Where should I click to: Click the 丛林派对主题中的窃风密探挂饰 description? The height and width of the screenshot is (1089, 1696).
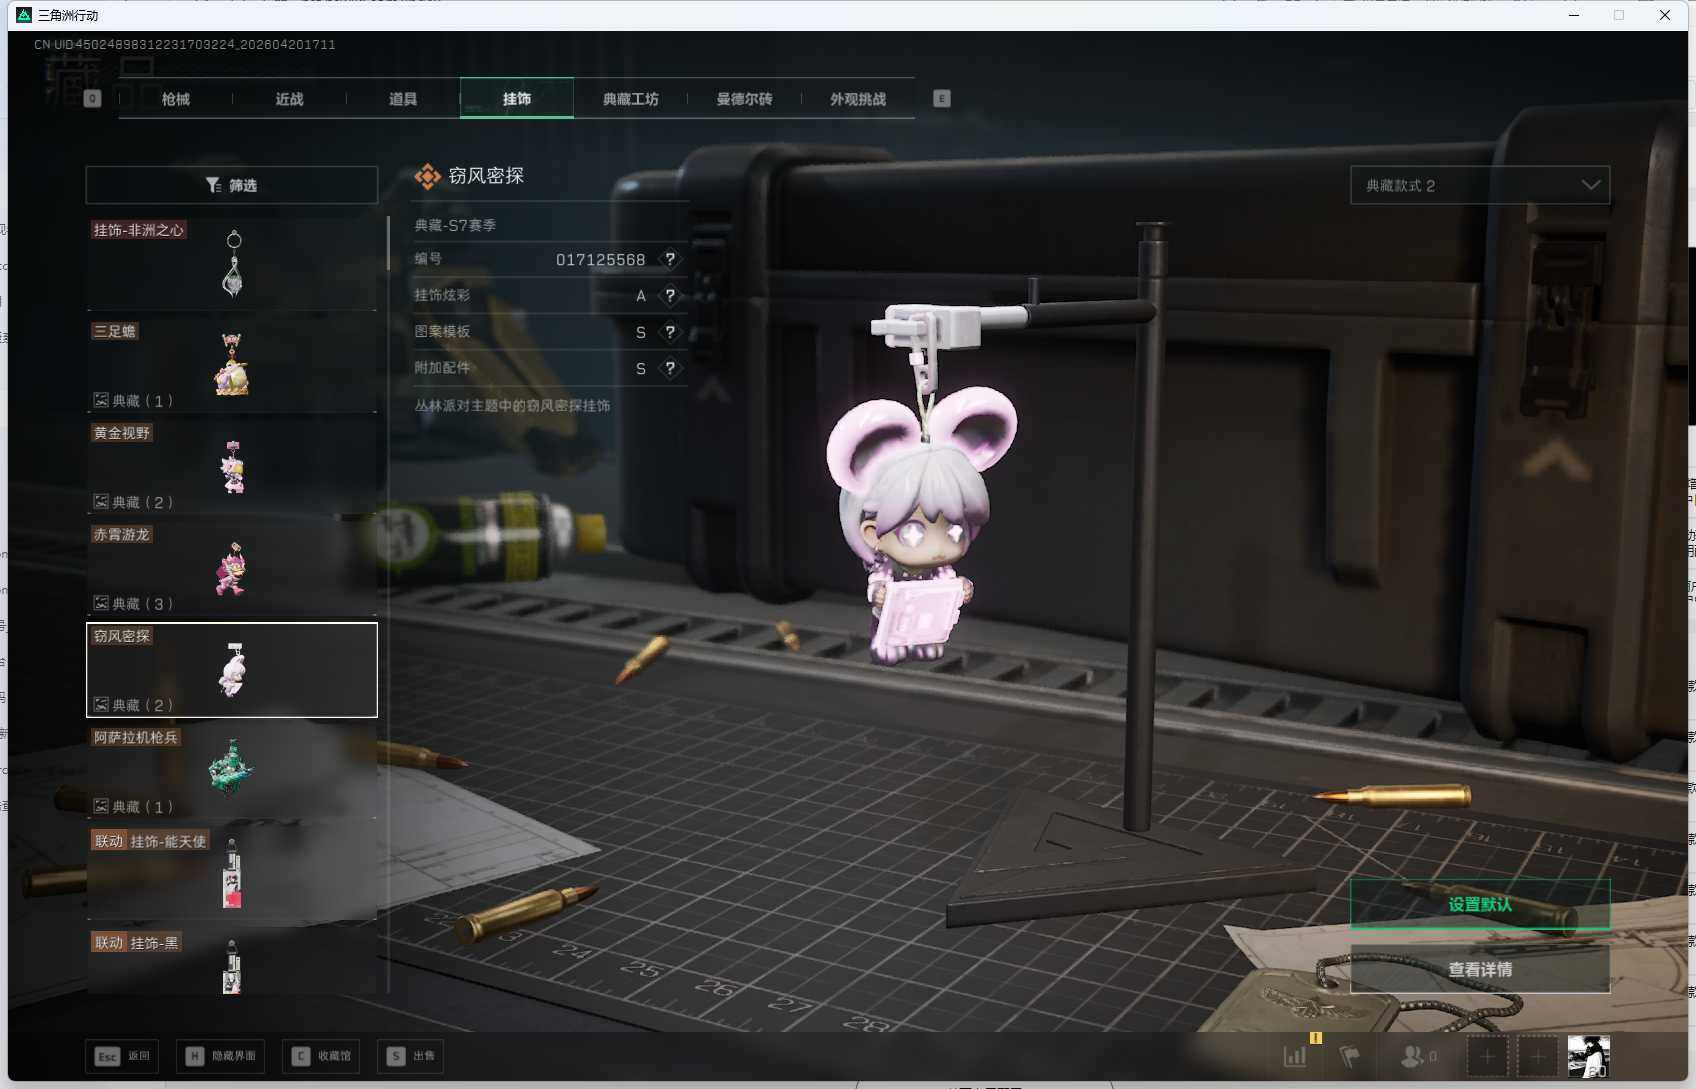pyautogui.click(x=512, y=405)
